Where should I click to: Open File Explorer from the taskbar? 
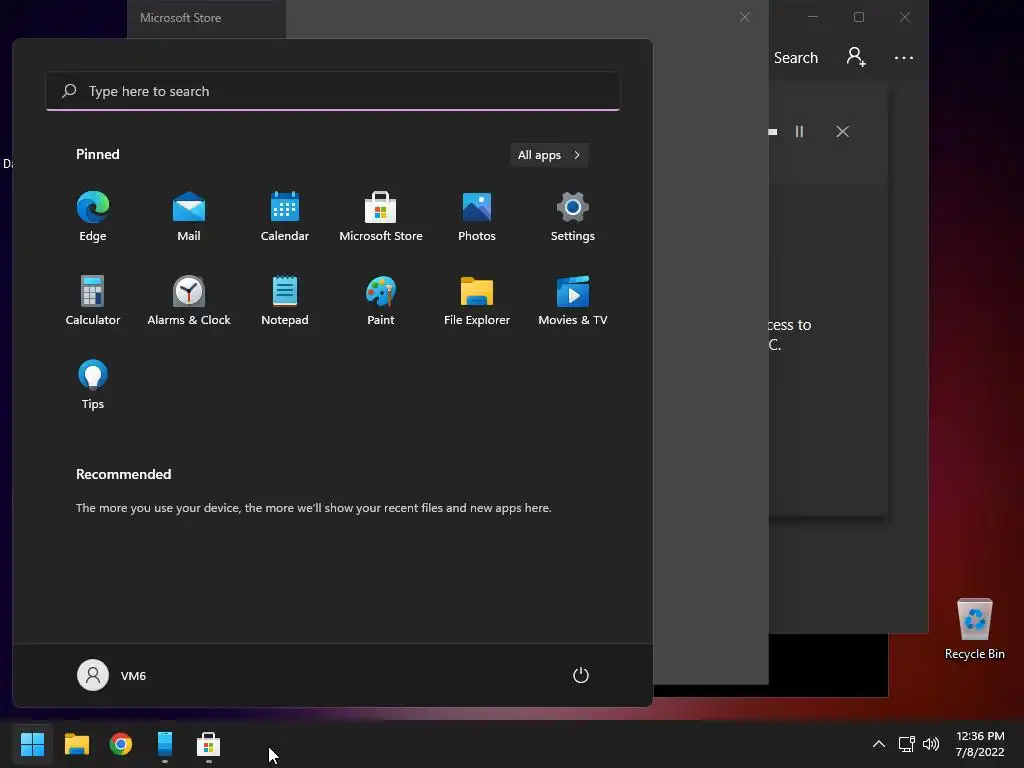(x=77, y=744)
